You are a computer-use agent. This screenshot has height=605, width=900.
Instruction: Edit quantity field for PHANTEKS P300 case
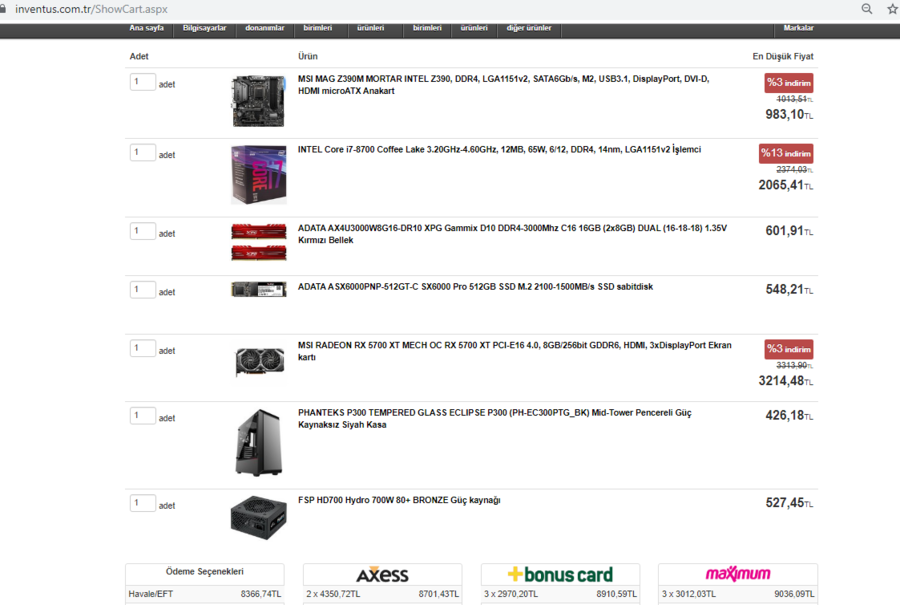coord(142,416)
